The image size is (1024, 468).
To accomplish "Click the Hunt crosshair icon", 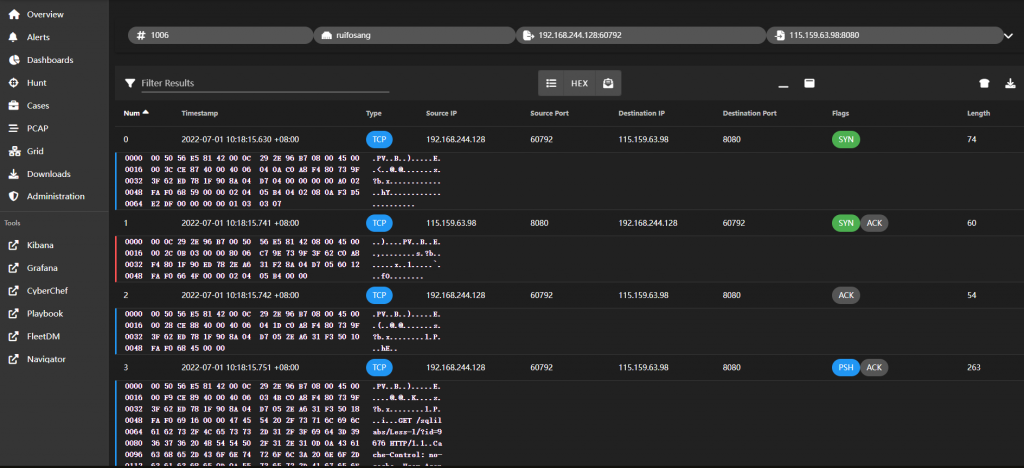I will pos(14,83).
